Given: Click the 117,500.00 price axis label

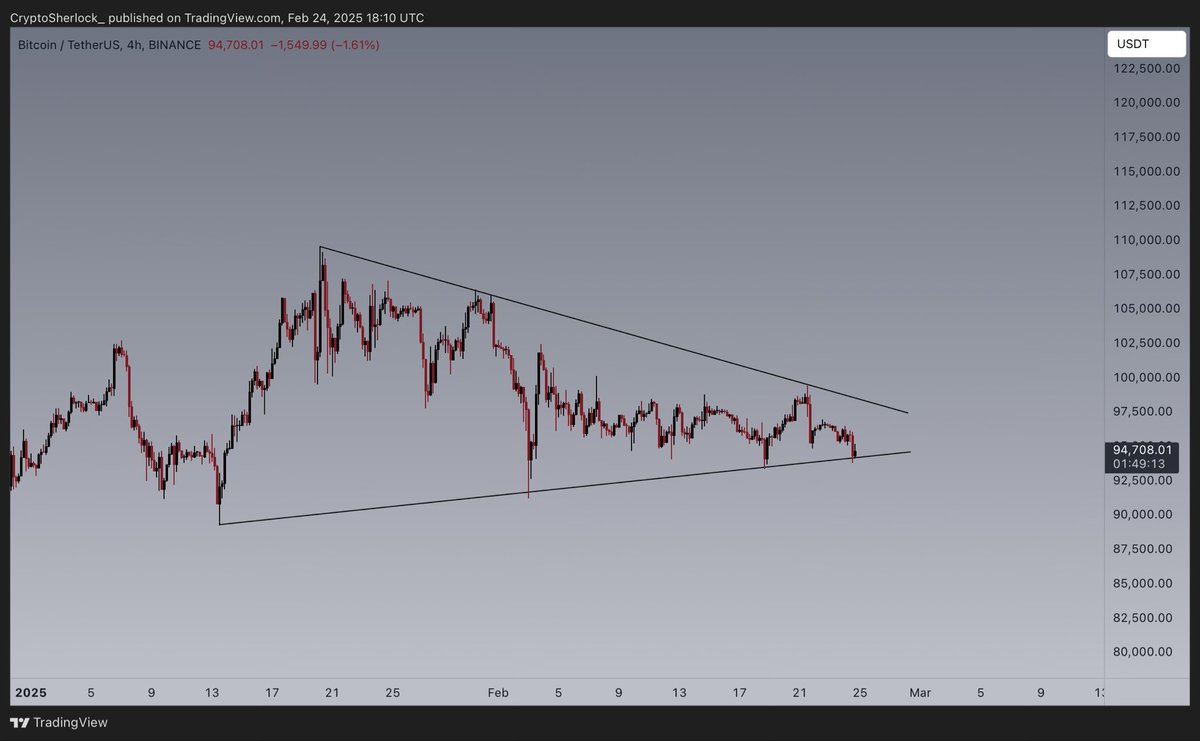Looking at the screenshot, I should point(1146,137).
